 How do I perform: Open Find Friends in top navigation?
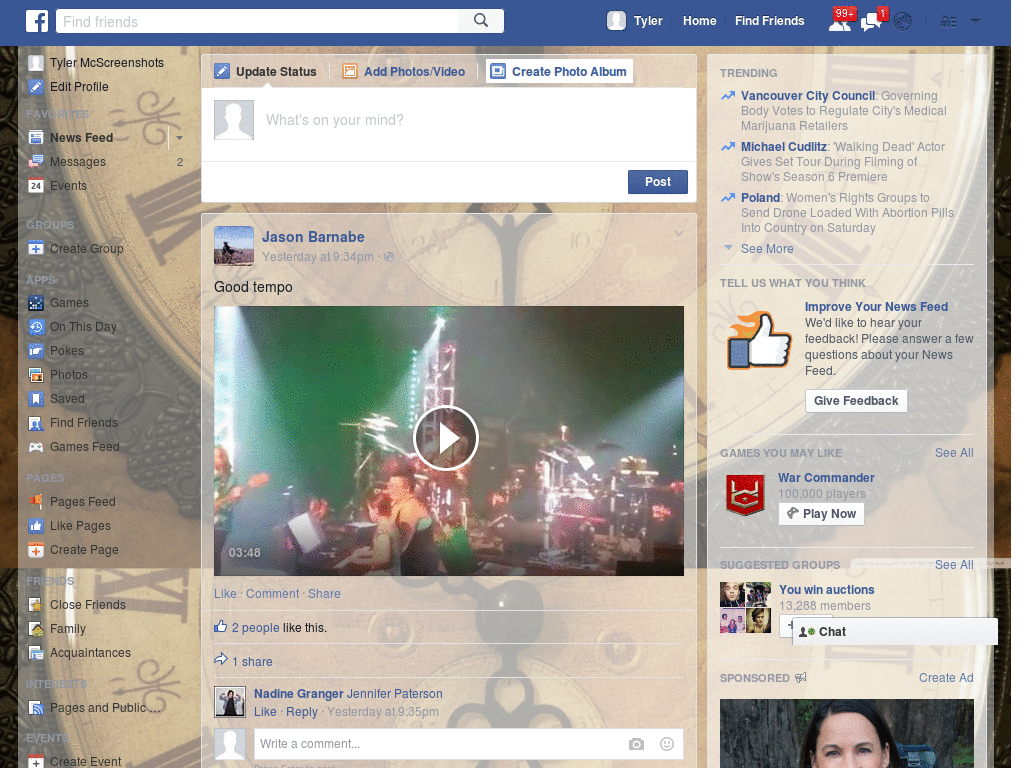pos(769,21)
